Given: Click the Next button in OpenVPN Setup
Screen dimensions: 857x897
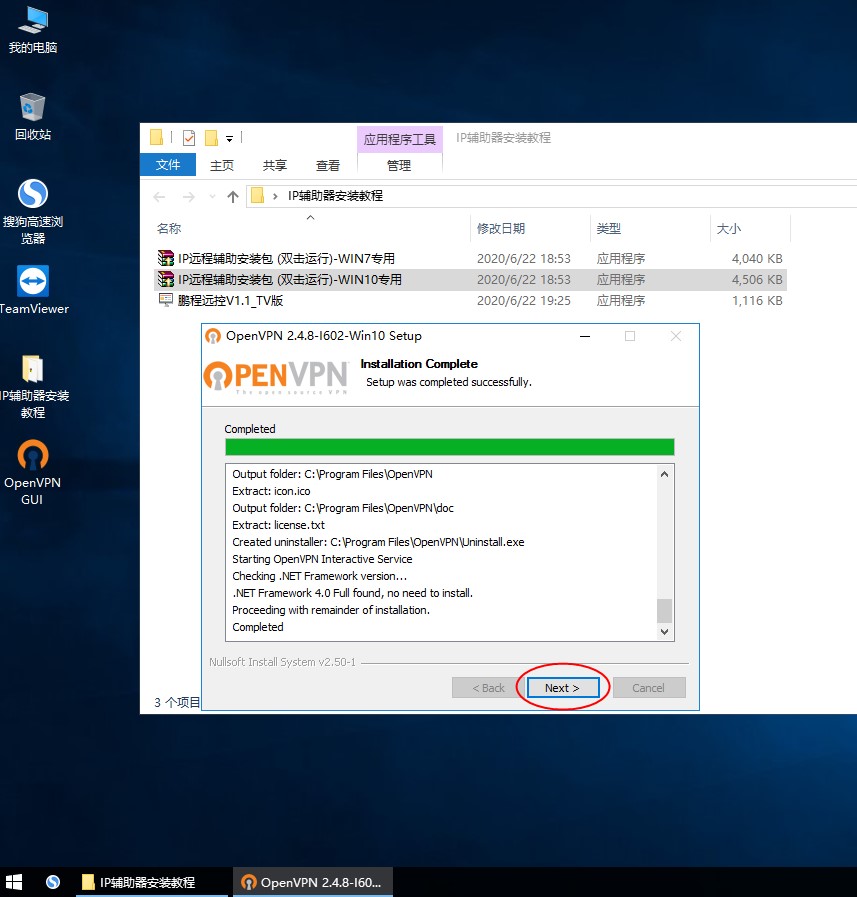Looking at the screenshot, I should 562,688.
